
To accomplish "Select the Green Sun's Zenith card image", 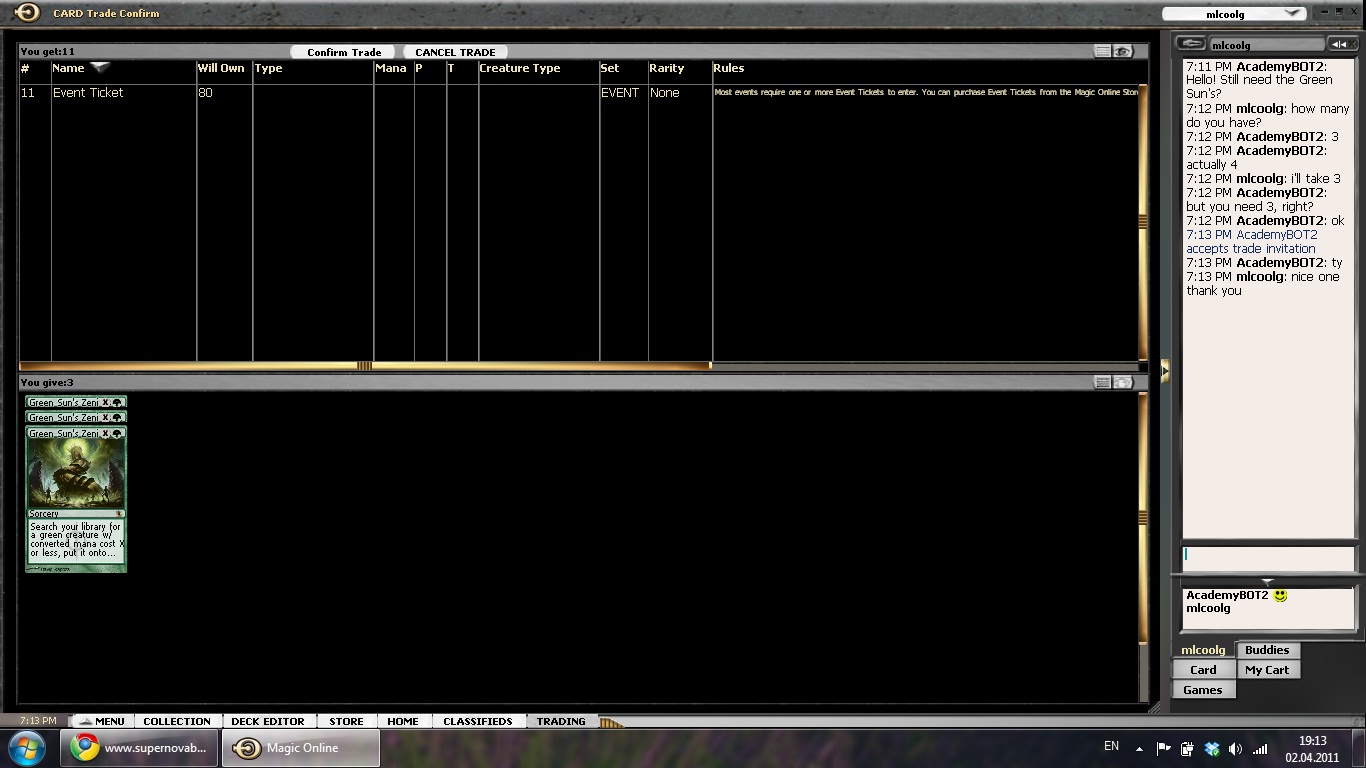I will pos(76,500).
